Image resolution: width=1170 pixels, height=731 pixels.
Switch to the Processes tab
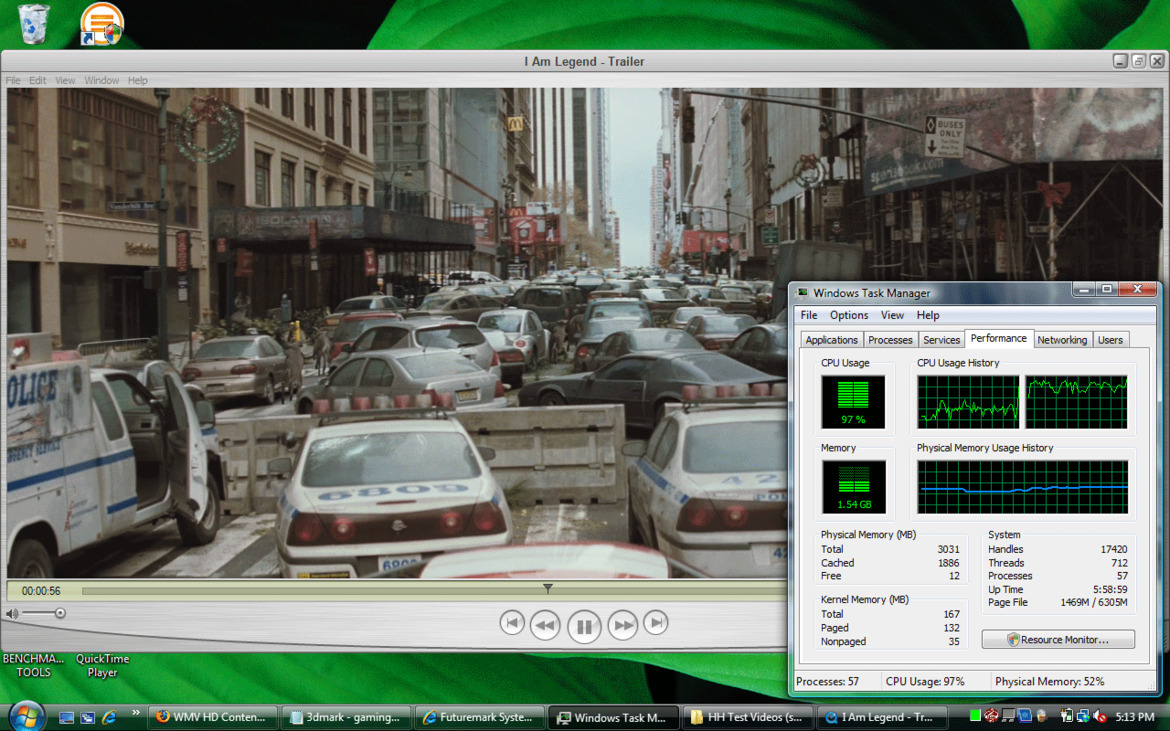click(x=890, y=340)
